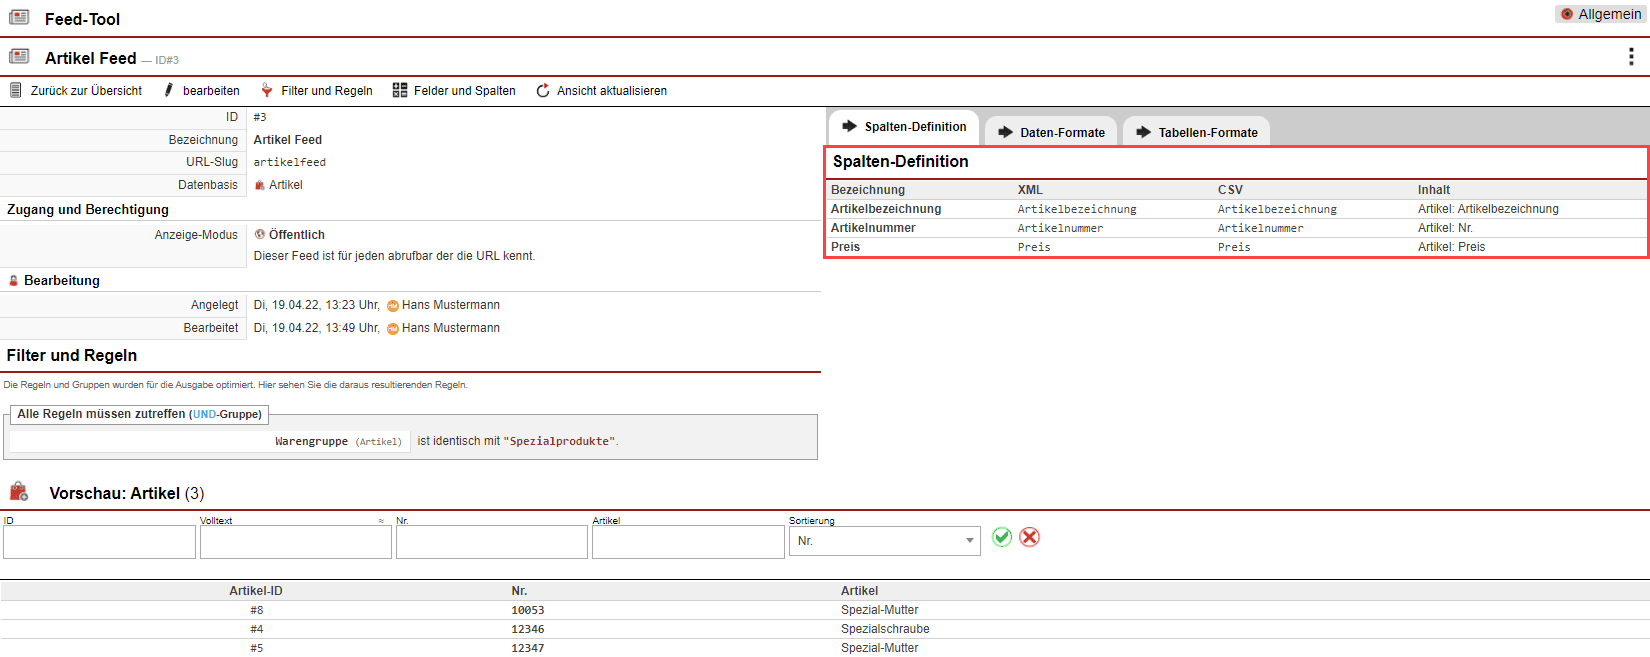
Task: Open the Allgemein selector at top right
Action: pos(1600,14)
